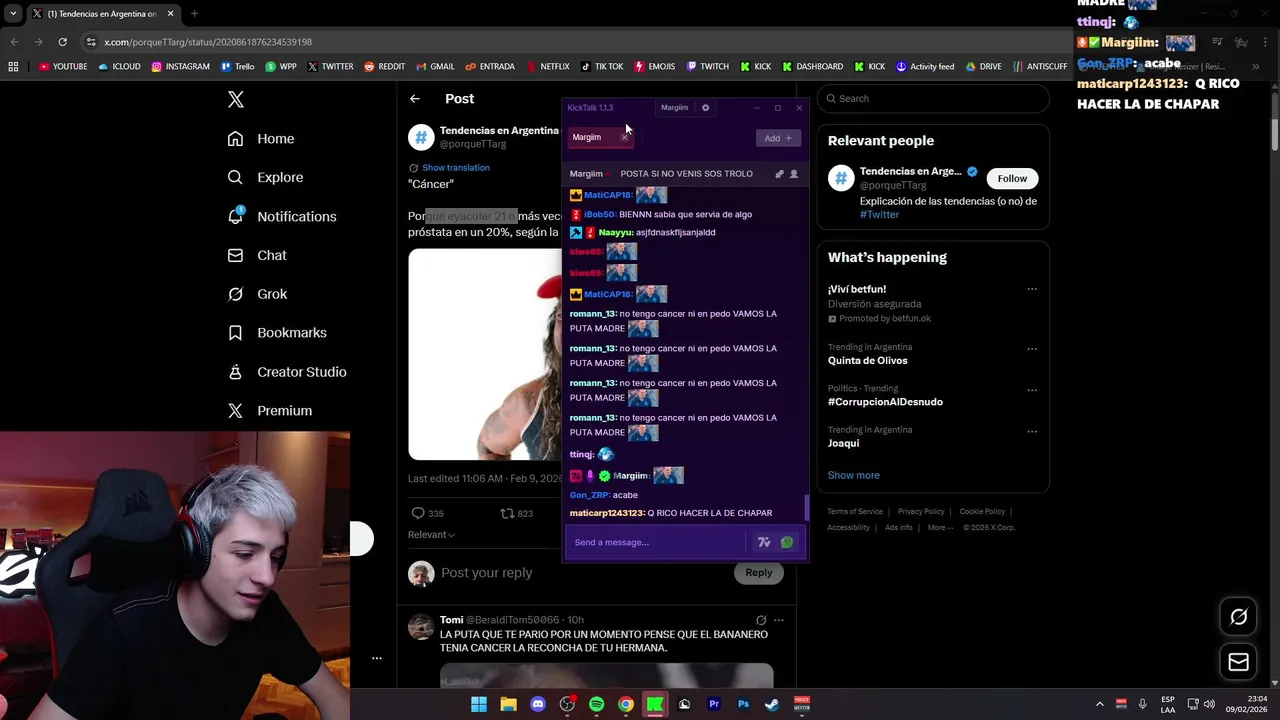Image resolution: width=1280 pixels, height=720 pixels.
Task: Open X home via the X logo
Action: tap(236, 99)
